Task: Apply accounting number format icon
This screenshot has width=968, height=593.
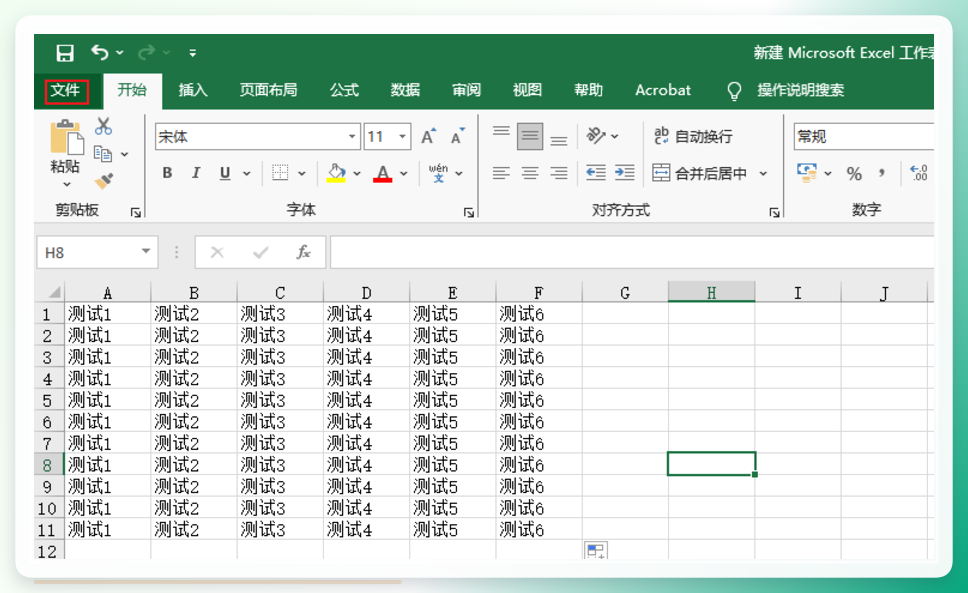Action: (807, 173)
